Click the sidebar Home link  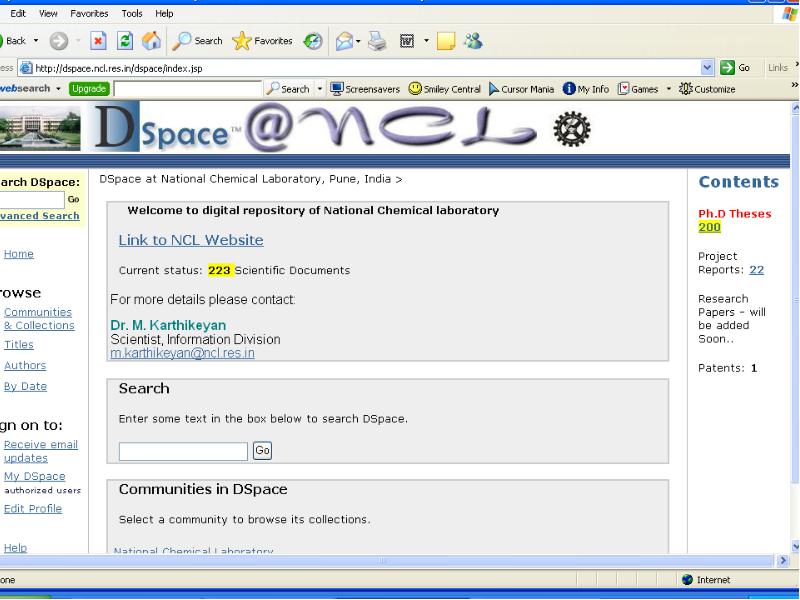[19, 254]
